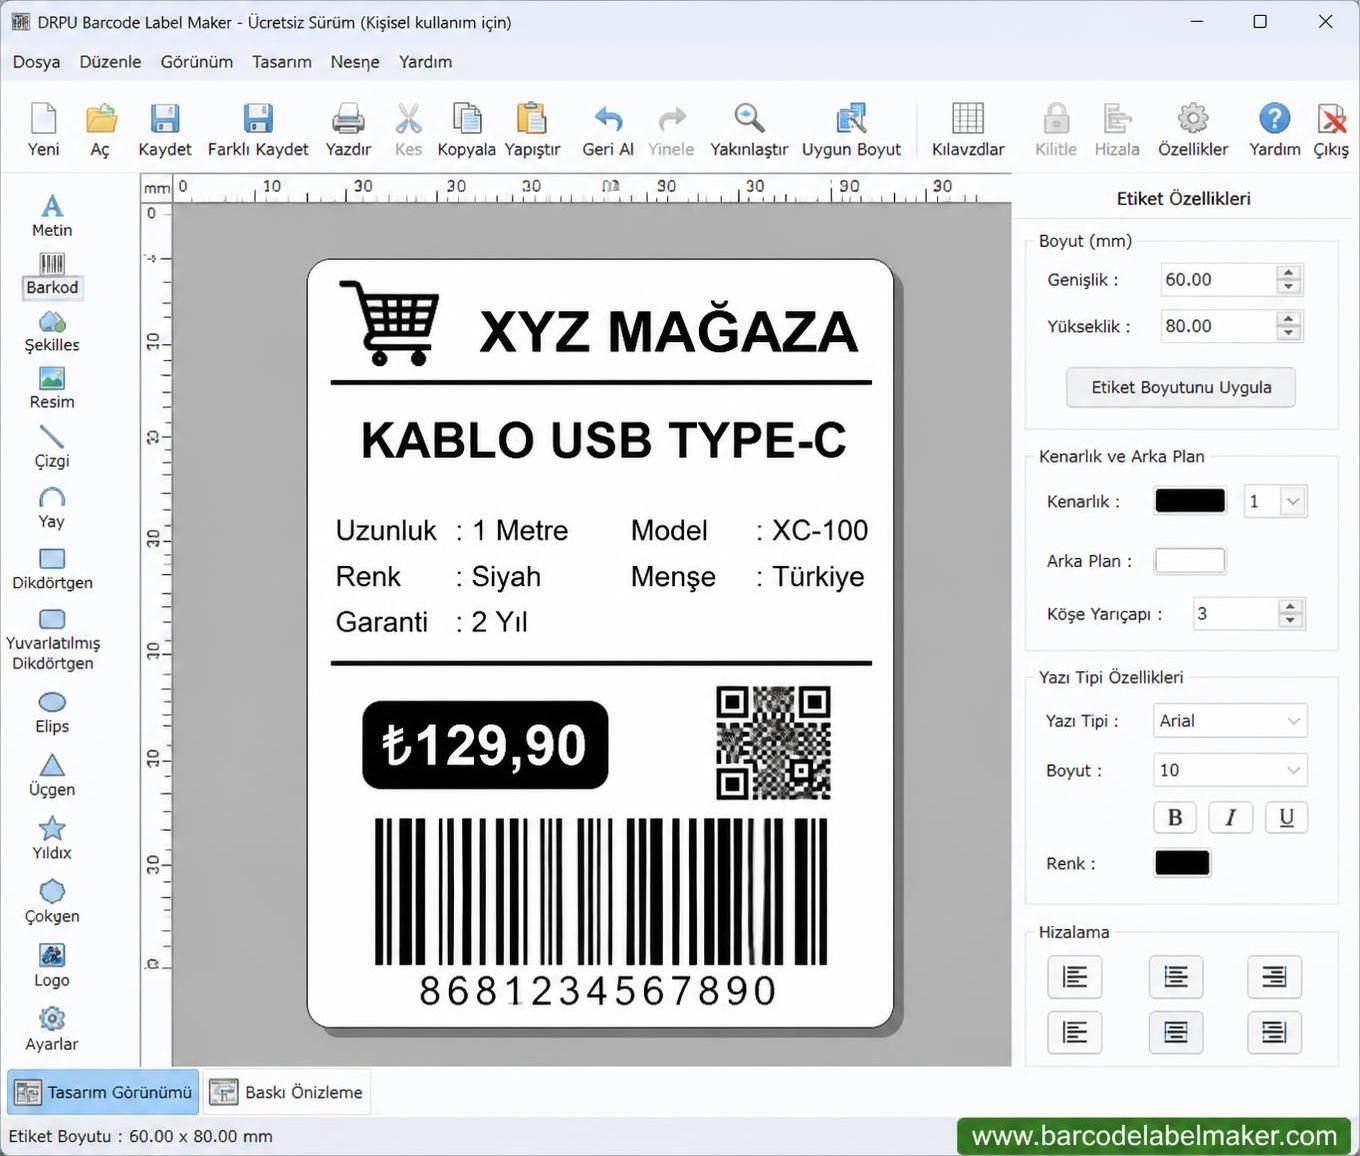Image resolution: width=1360 pixels, height=1156 pixels.
Task: Pick the Arka Plan color swatch
Action: pos(1190,561)
